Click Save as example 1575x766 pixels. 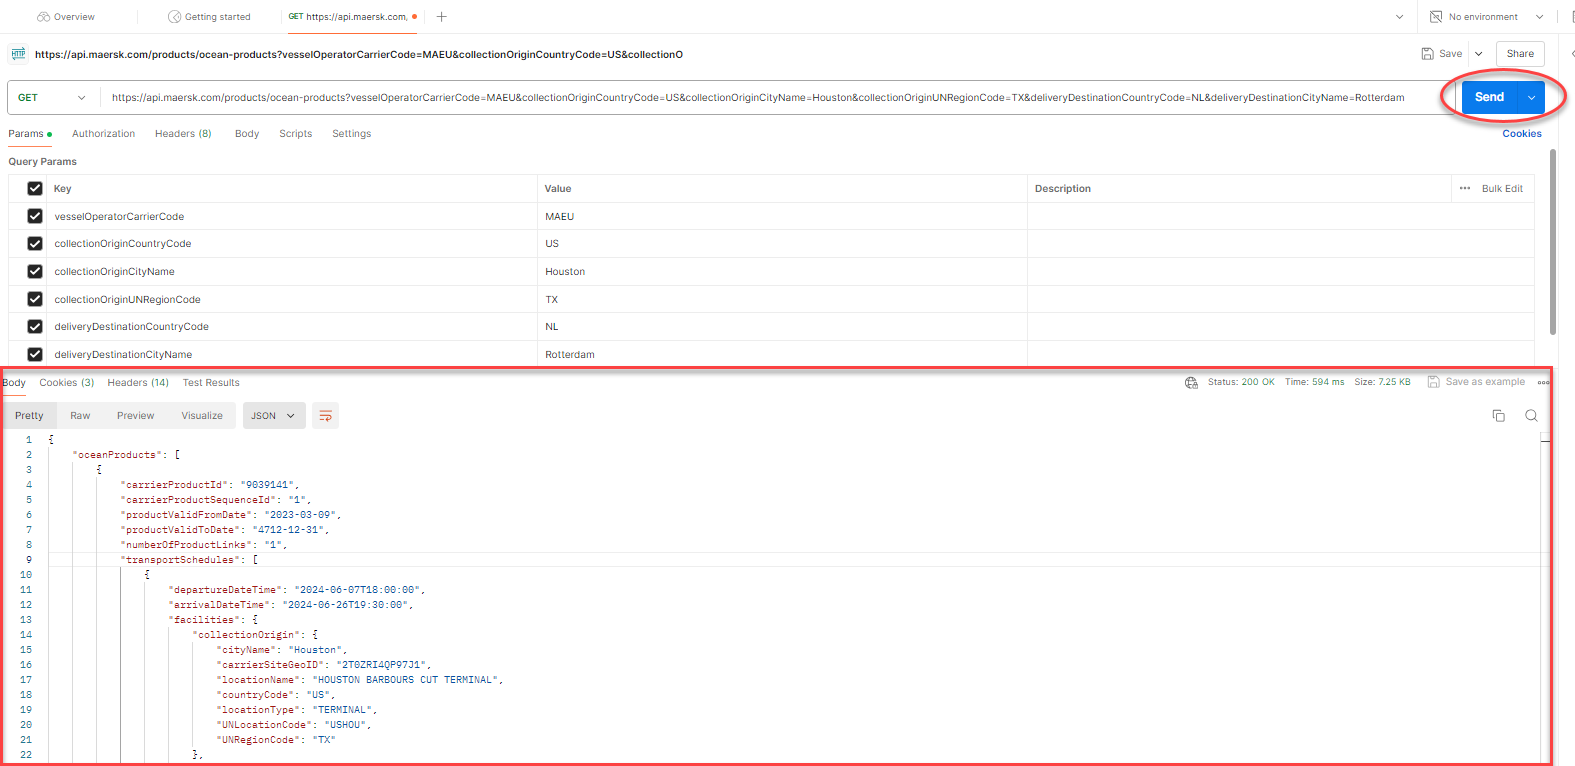[1476, 382]
